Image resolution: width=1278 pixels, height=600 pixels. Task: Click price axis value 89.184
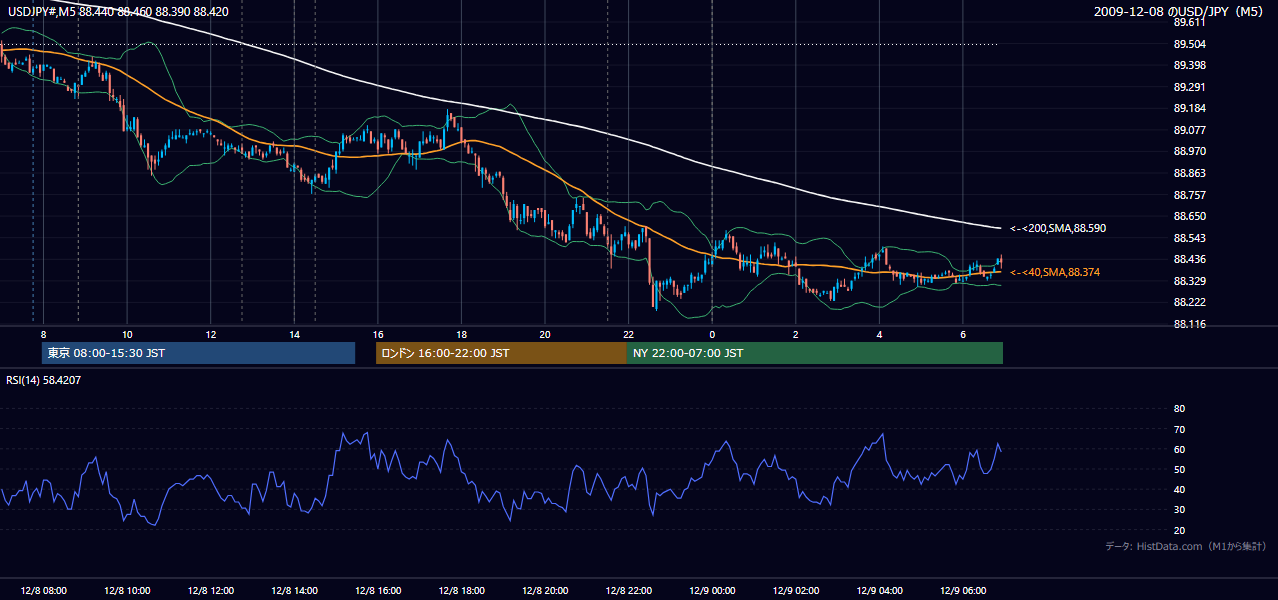coord(1188,108)
